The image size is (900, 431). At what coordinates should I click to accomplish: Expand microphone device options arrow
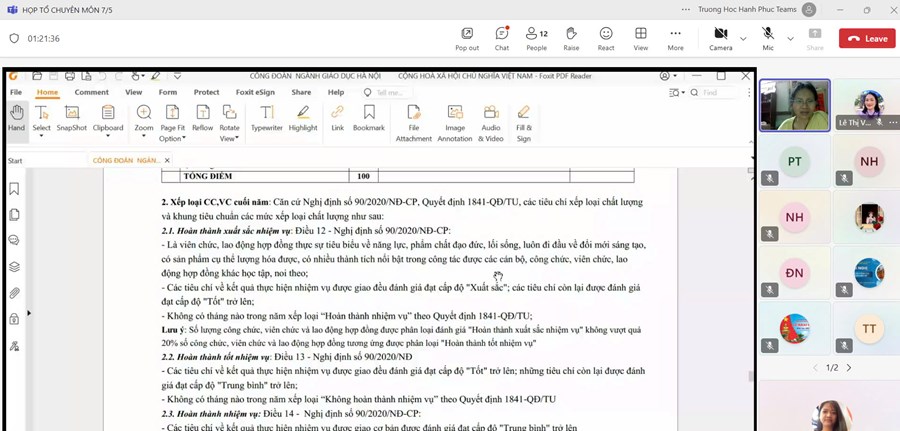pyautogui.click(x=790, y=38)
